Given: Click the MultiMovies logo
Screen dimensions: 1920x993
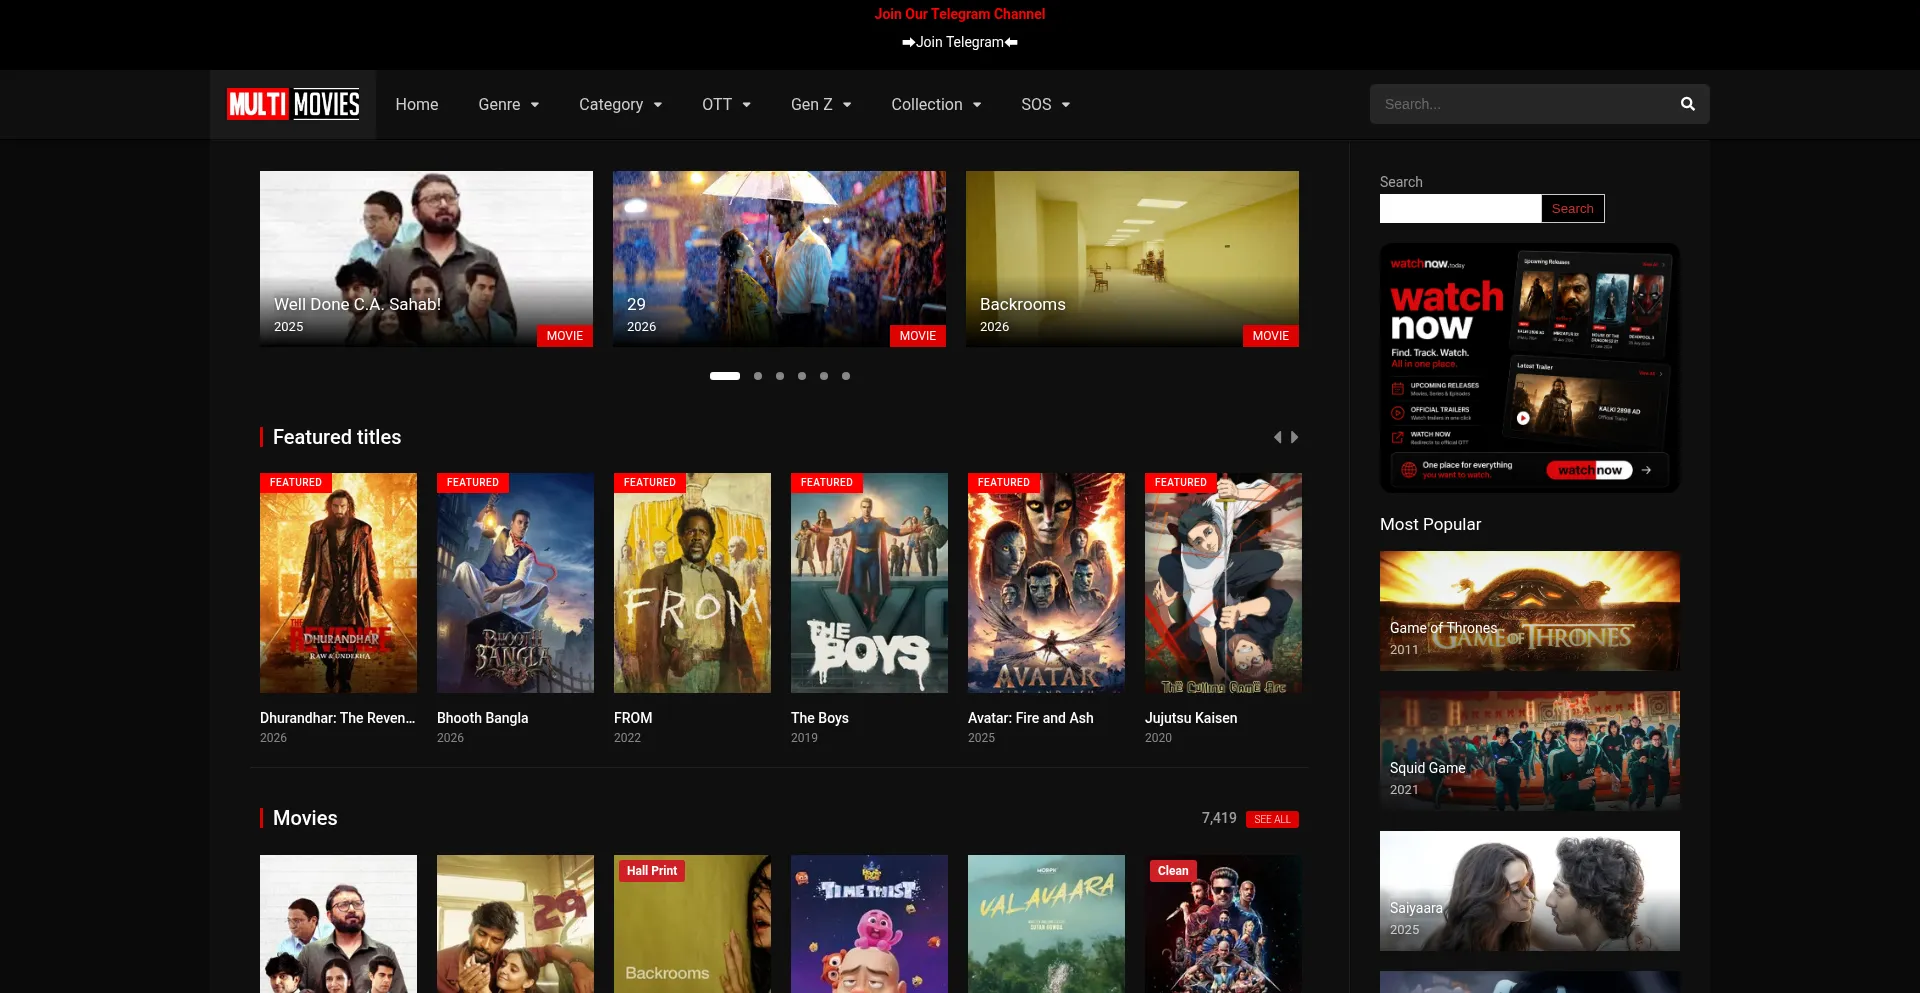Looking at the screenshot, I should 293,104.
